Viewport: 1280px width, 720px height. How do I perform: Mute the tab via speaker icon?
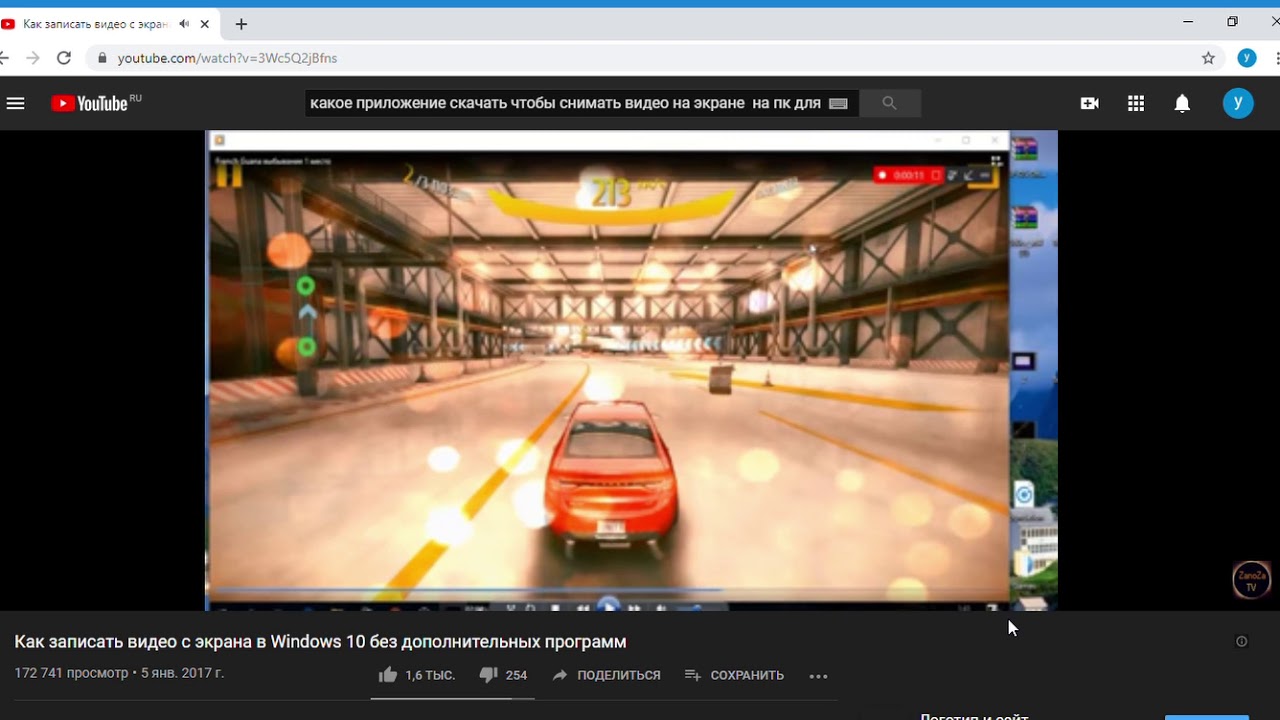184,24
